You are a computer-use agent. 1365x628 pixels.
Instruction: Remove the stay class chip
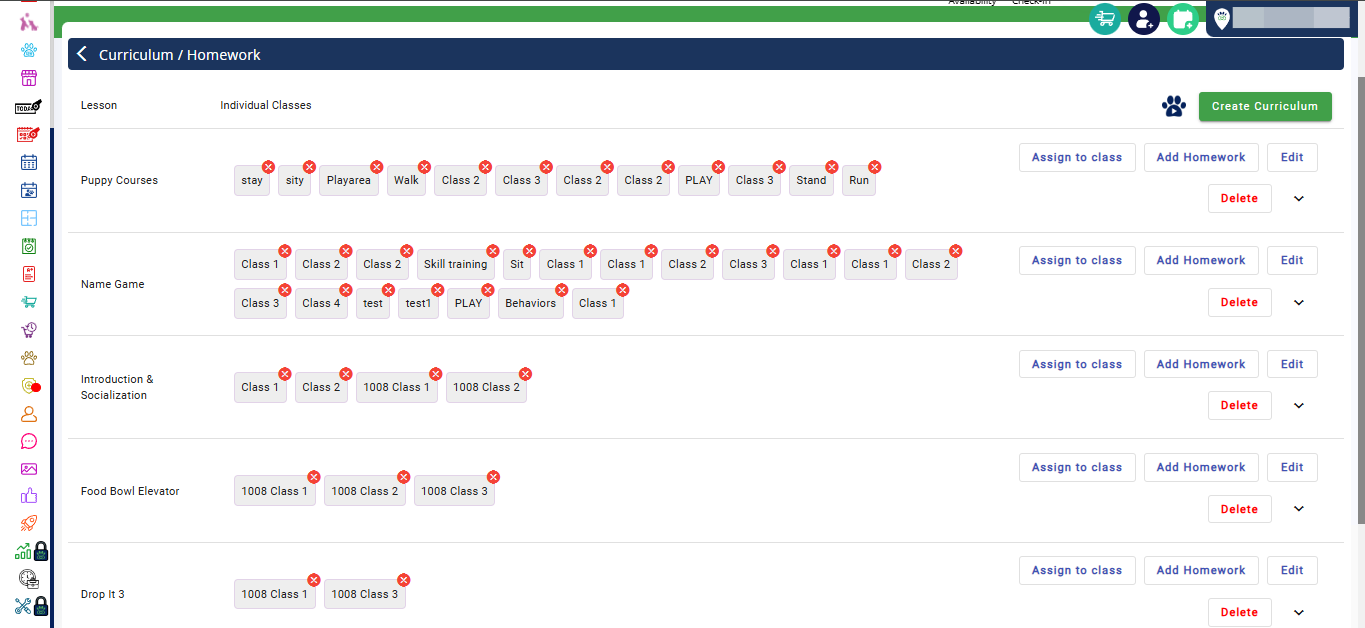click(x=268, y=167)
